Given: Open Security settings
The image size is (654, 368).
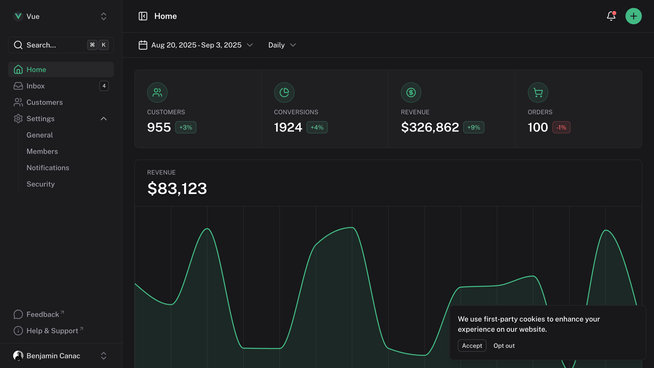Looking at the screenshot, I should [40, 184].
